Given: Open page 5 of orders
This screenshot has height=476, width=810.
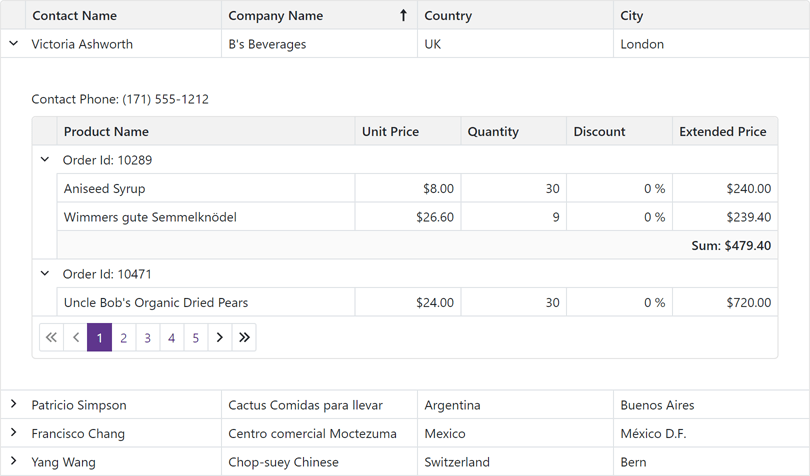Looking at the screenshot, I should 196,338.
